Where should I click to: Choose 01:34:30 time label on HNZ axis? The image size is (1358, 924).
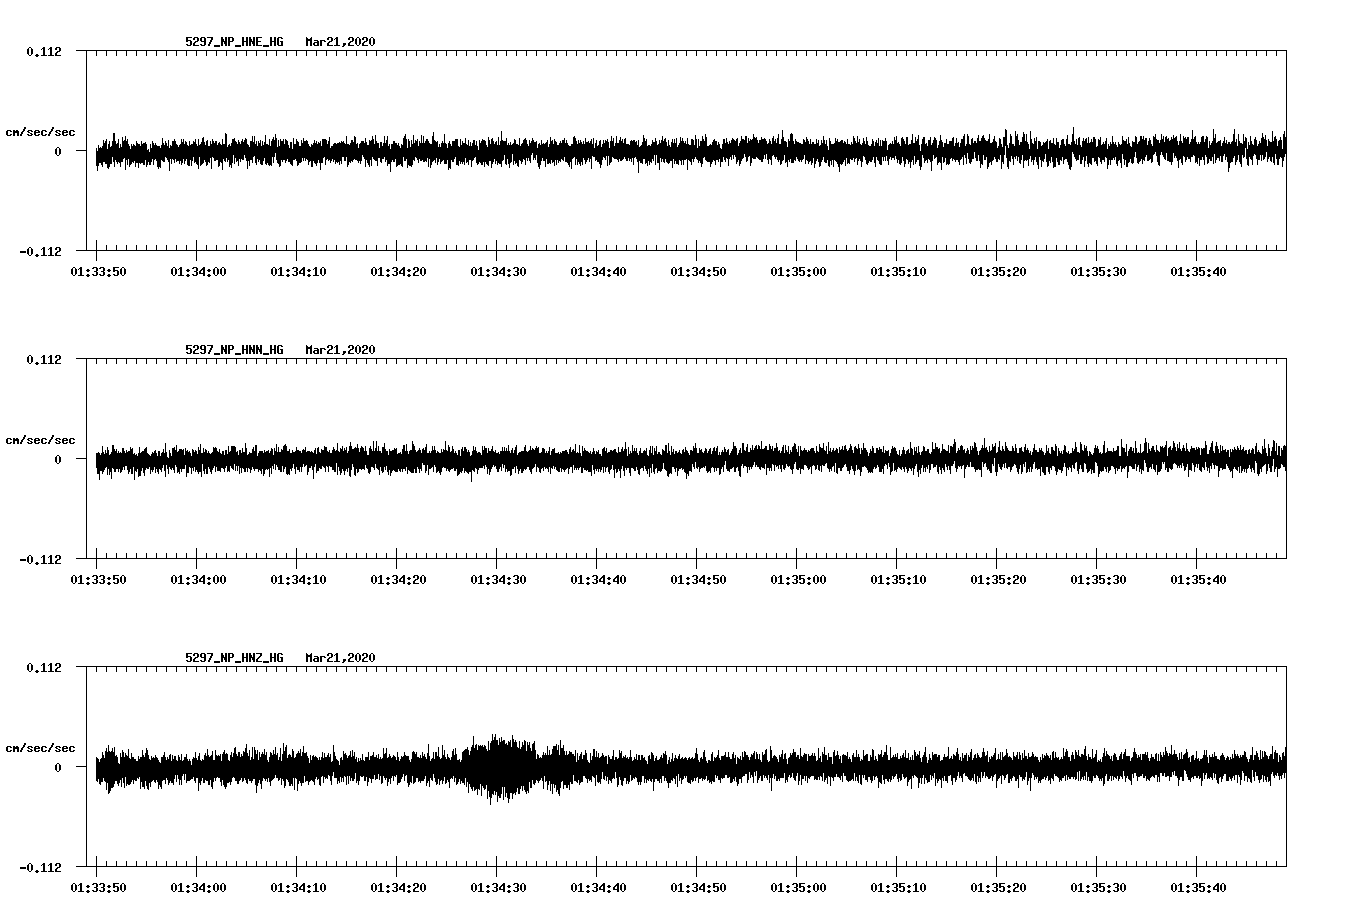498,888
